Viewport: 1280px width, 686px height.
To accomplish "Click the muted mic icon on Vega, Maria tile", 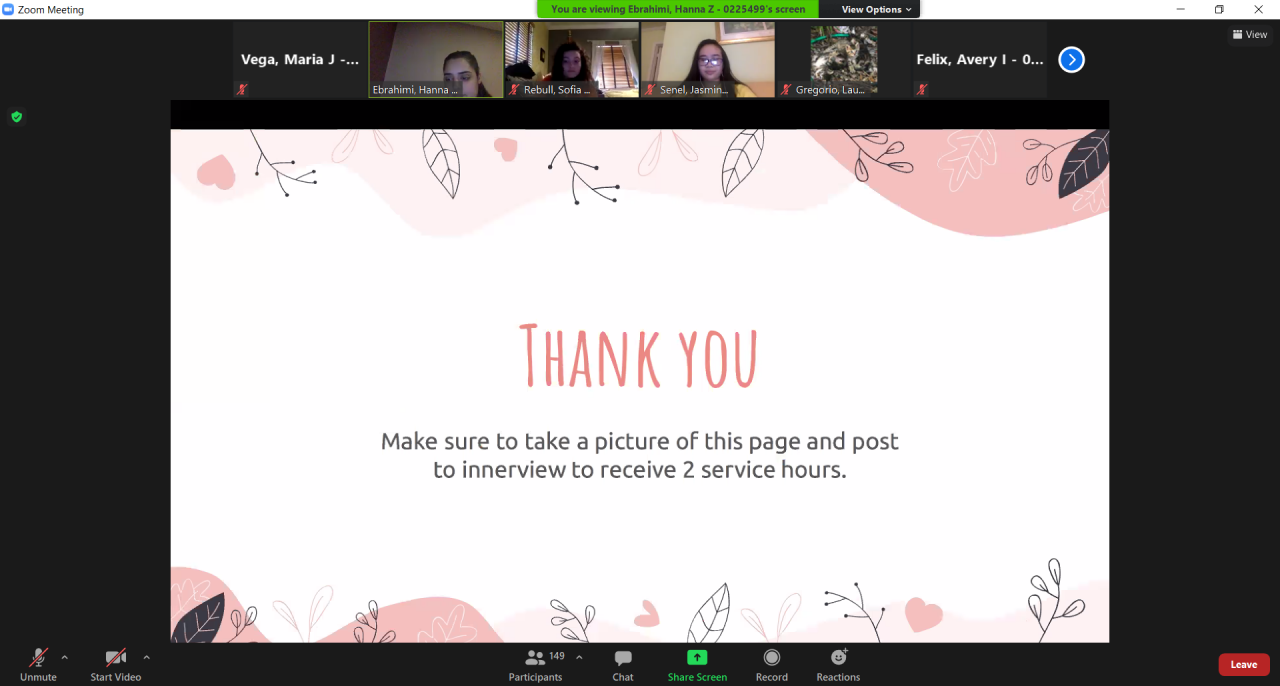I will pyautogui.click(x=242, y=89).
